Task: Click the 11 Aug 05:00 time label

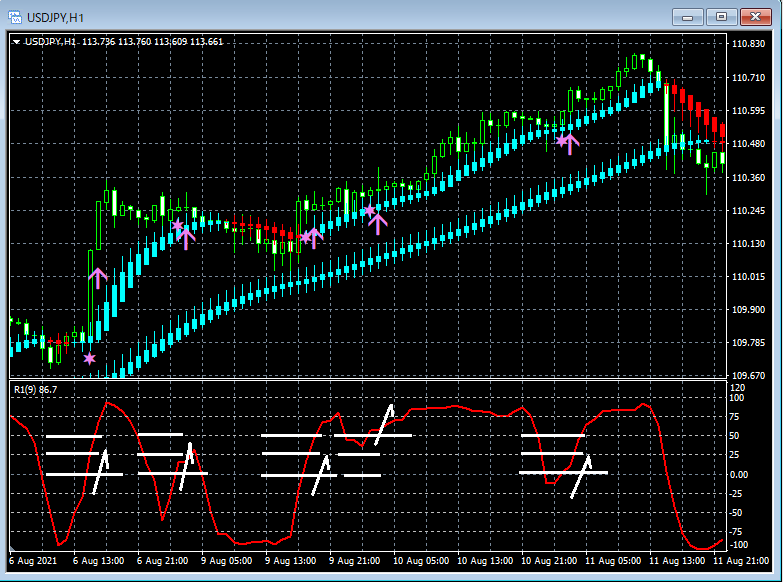Action: 613,560
